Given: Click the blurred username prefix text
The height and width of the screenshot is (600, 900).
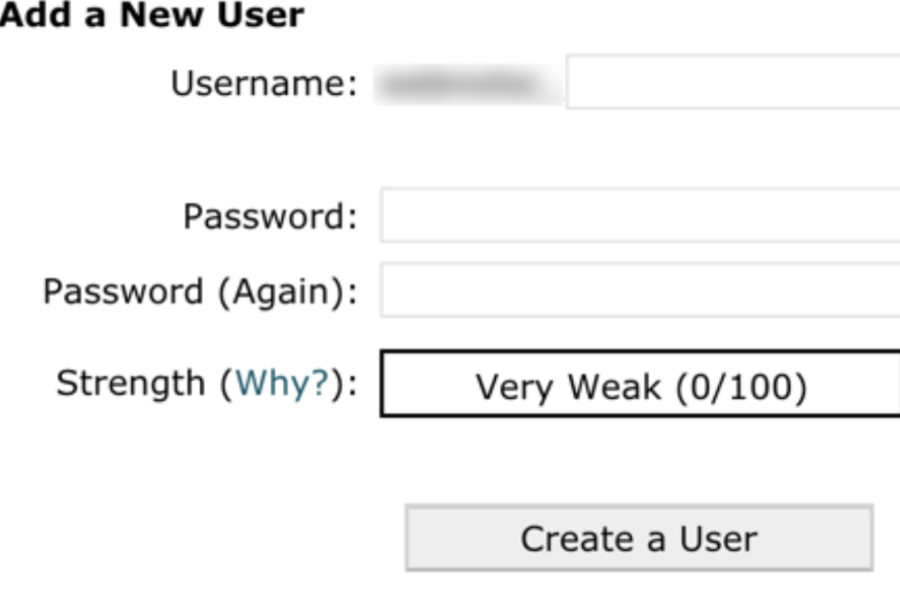Looking at the screenshot, I should (x=468, y=85).
